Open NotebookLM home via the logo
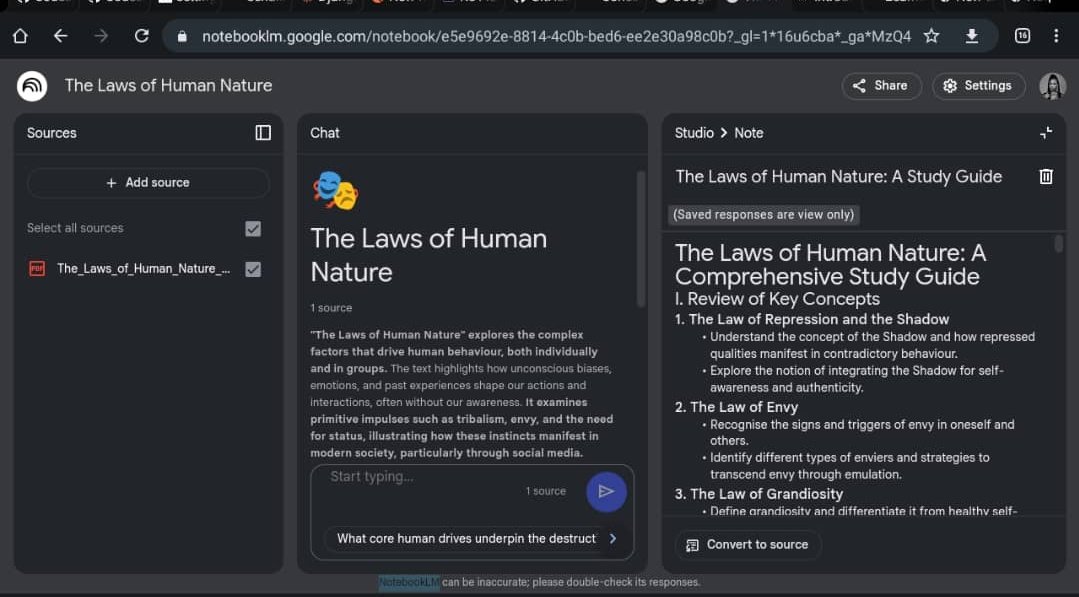Image resolution: width=1079 pixels, height=597 pixels. [x=32, y=86]
